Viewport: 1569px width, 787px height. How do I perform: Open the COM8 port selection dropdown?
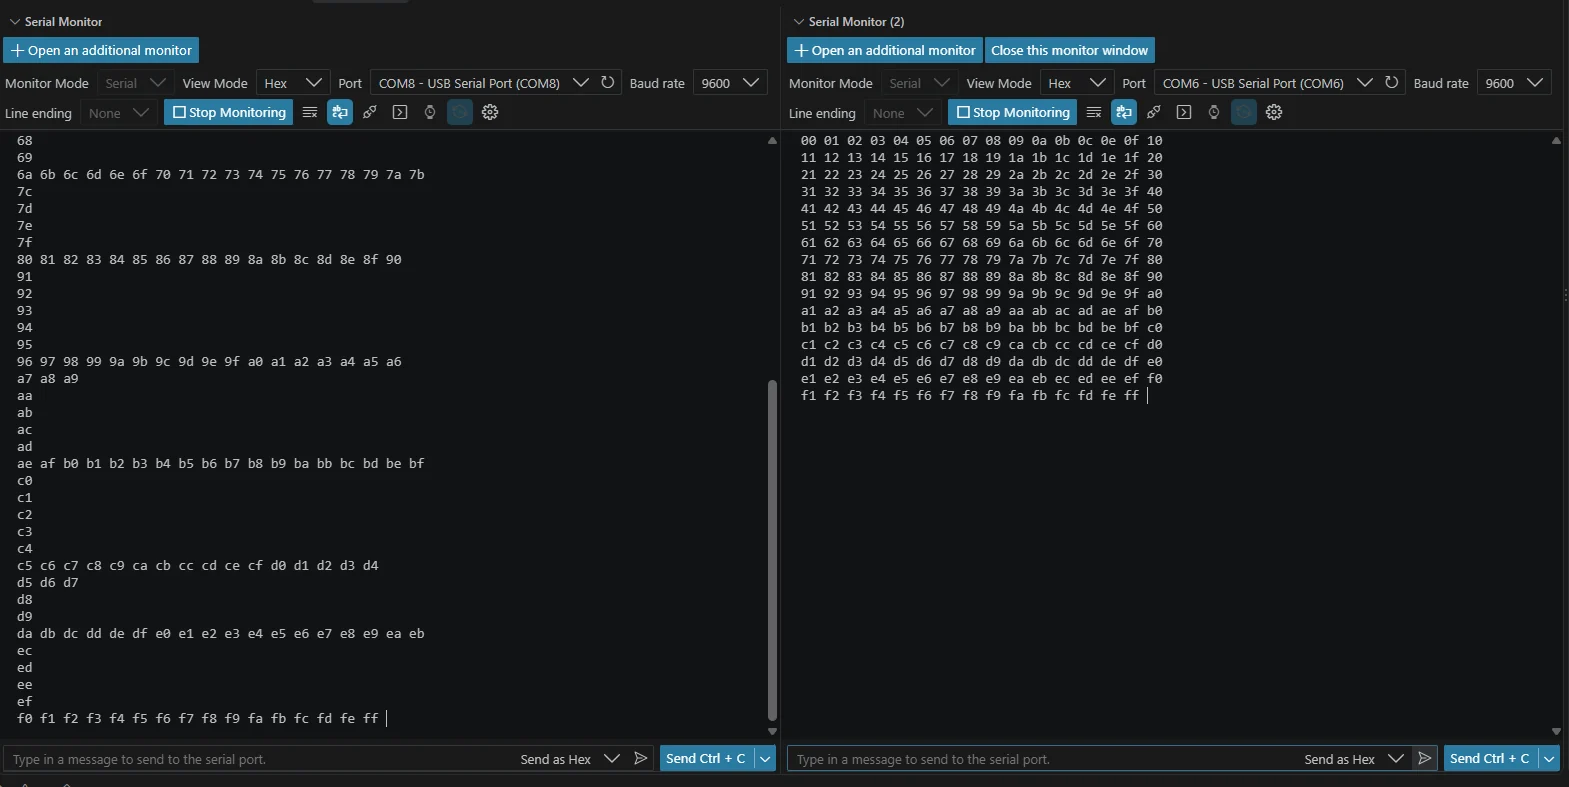(484, 83)
